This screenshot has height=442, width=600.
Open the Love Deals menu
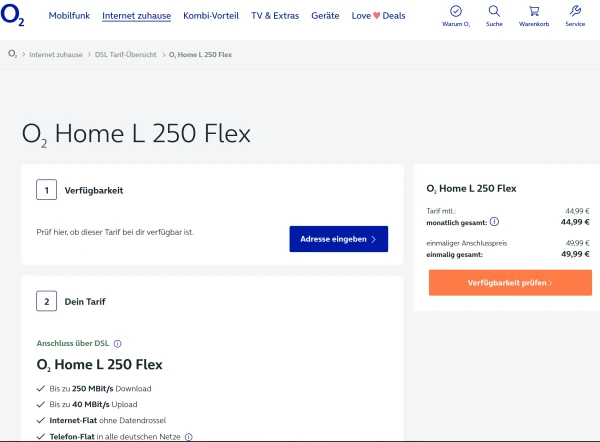tap(378, 16)
